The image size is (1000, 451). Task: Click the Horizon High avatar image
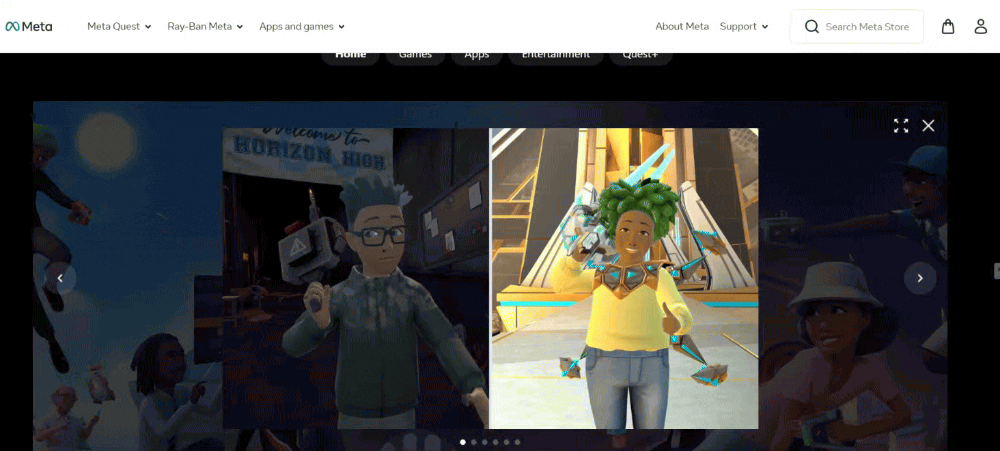pyautogui.click(x=355, y=278)
